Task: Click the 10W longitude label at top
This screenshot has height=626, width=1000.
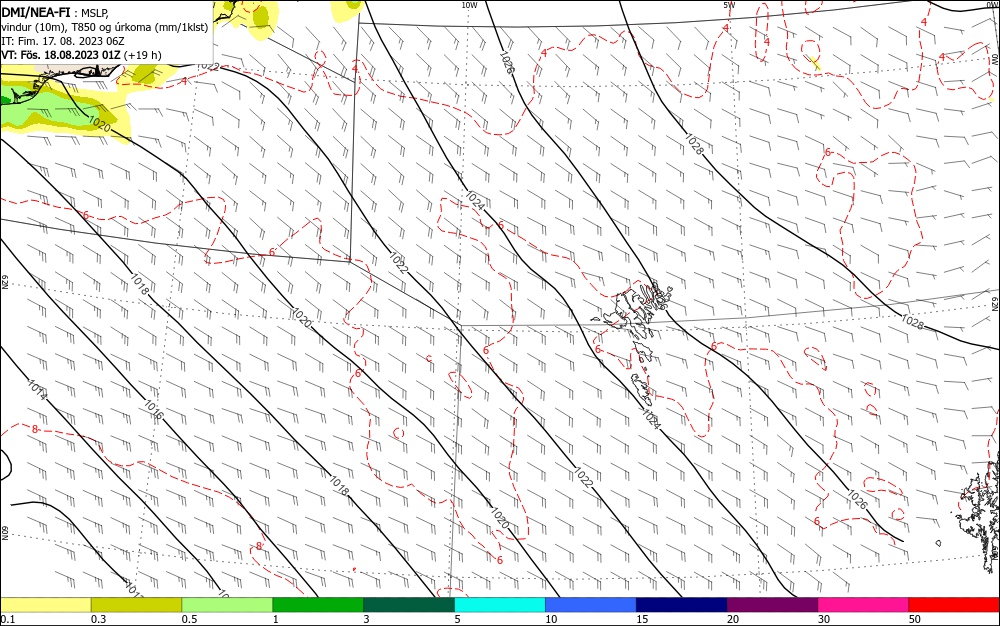Action: tap(469, 5)
